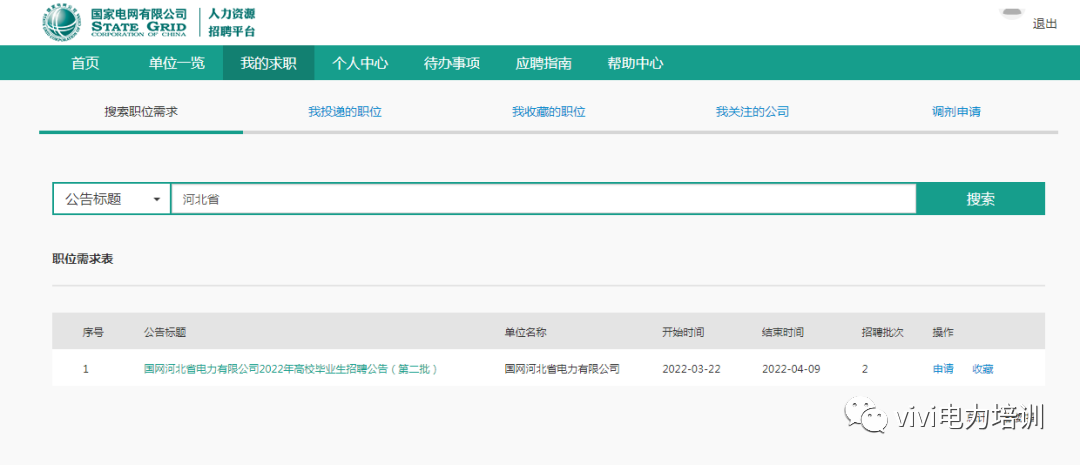The height and width of the screenshot is (465, 1080).
Task: Switch to 我收藏的职位 tab
Action: (x=549, y=112)
